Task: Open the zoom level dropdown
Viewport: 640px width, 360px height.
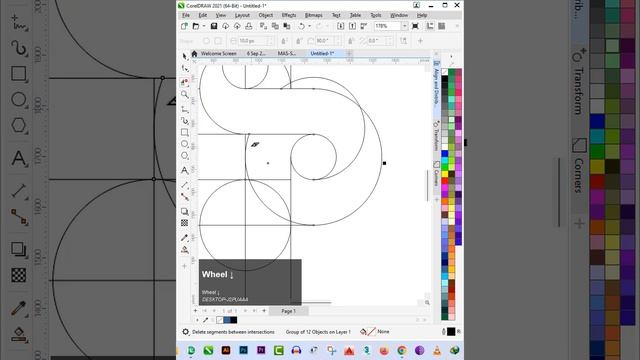Action: pyautogui.click(x=404, y=26)
